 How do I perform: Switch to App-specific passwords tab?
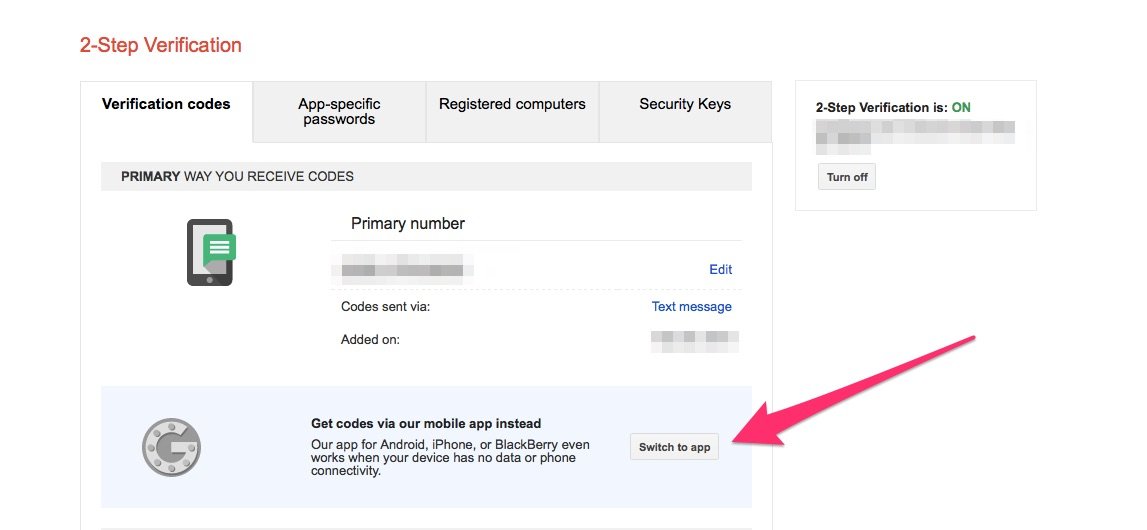point(339,111)
